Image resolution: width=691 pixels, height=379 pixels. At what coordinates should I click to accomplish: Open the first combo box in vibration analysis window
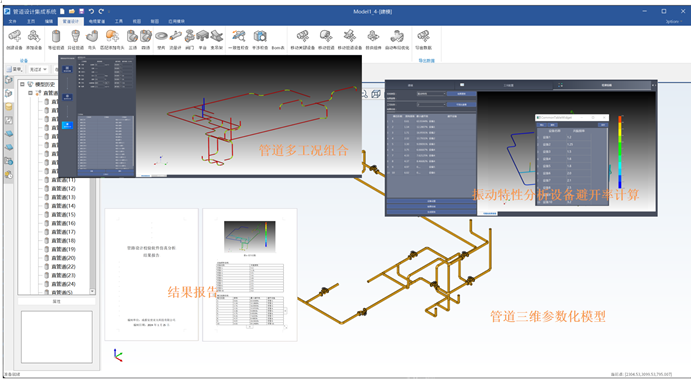pos(431,94)
